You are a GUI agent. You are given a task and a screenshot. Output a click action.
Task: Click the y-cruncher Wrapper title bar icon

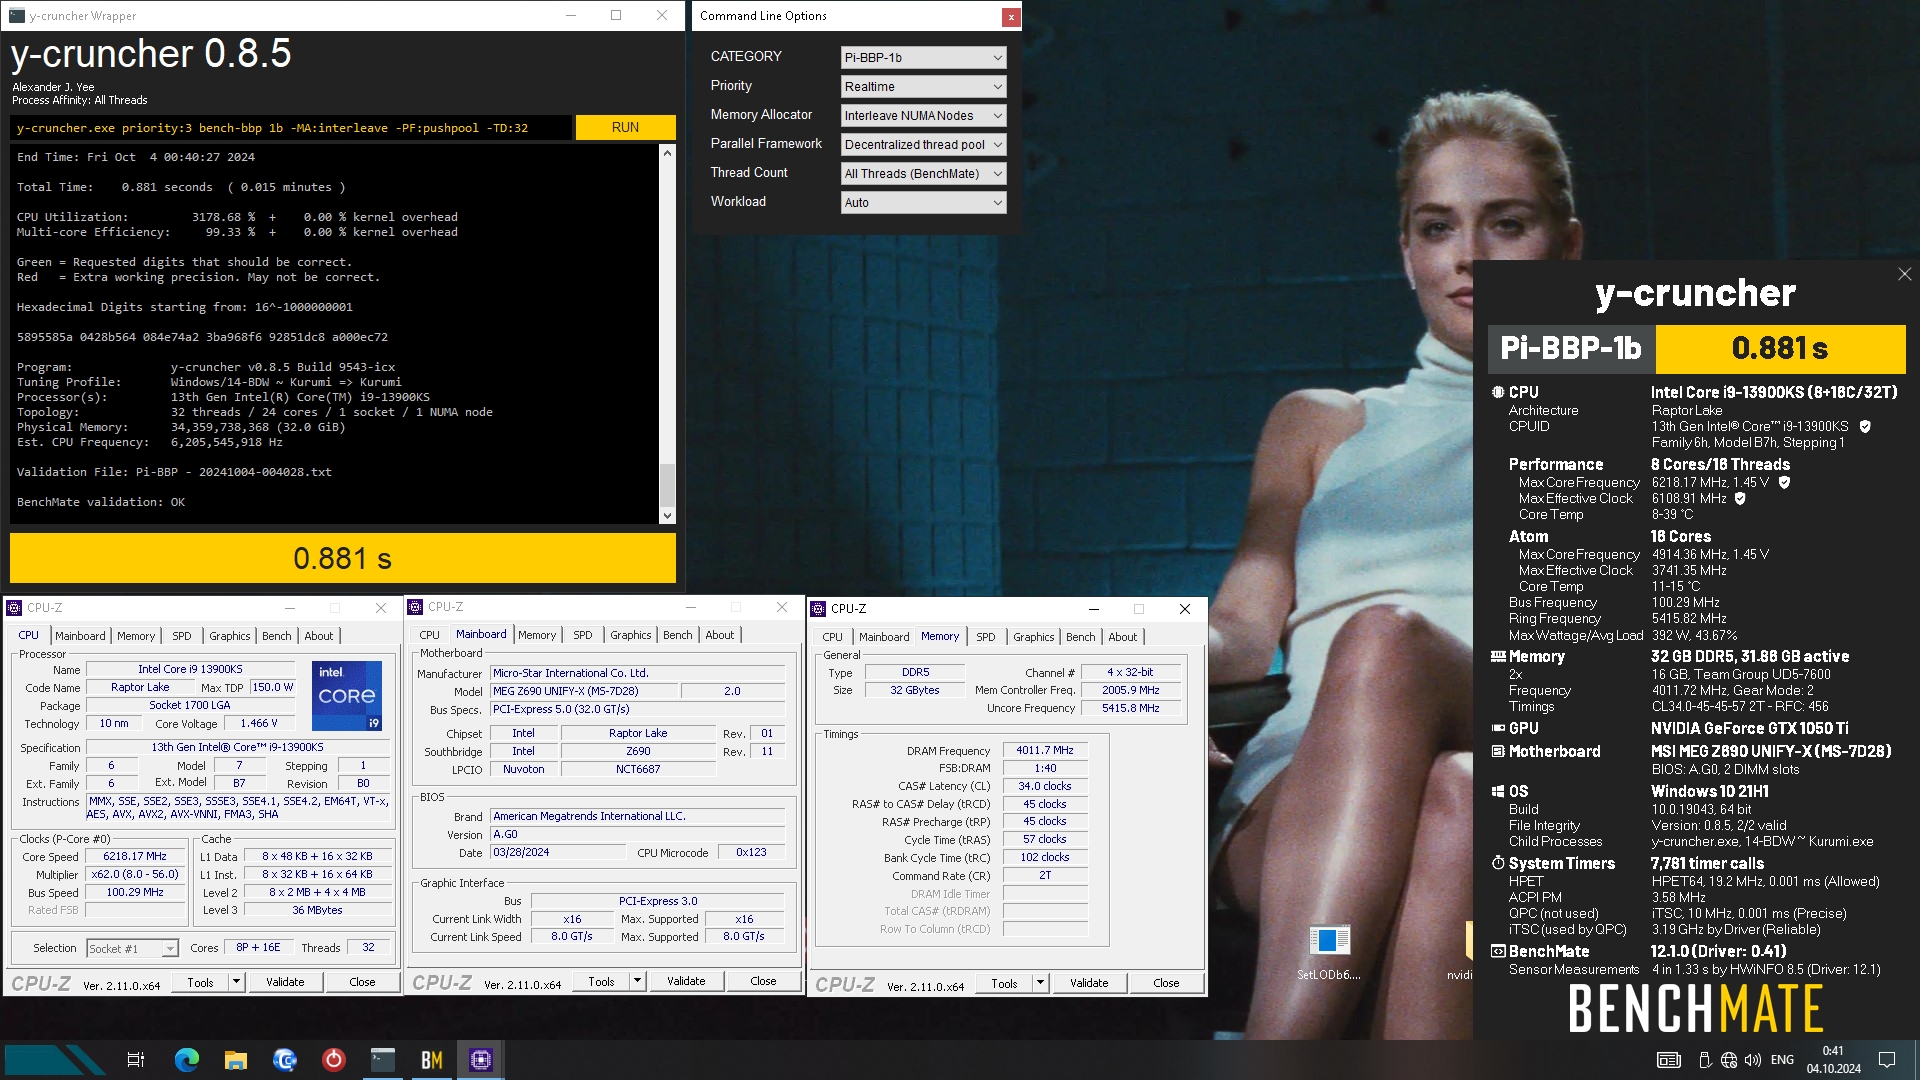(17, 15)
